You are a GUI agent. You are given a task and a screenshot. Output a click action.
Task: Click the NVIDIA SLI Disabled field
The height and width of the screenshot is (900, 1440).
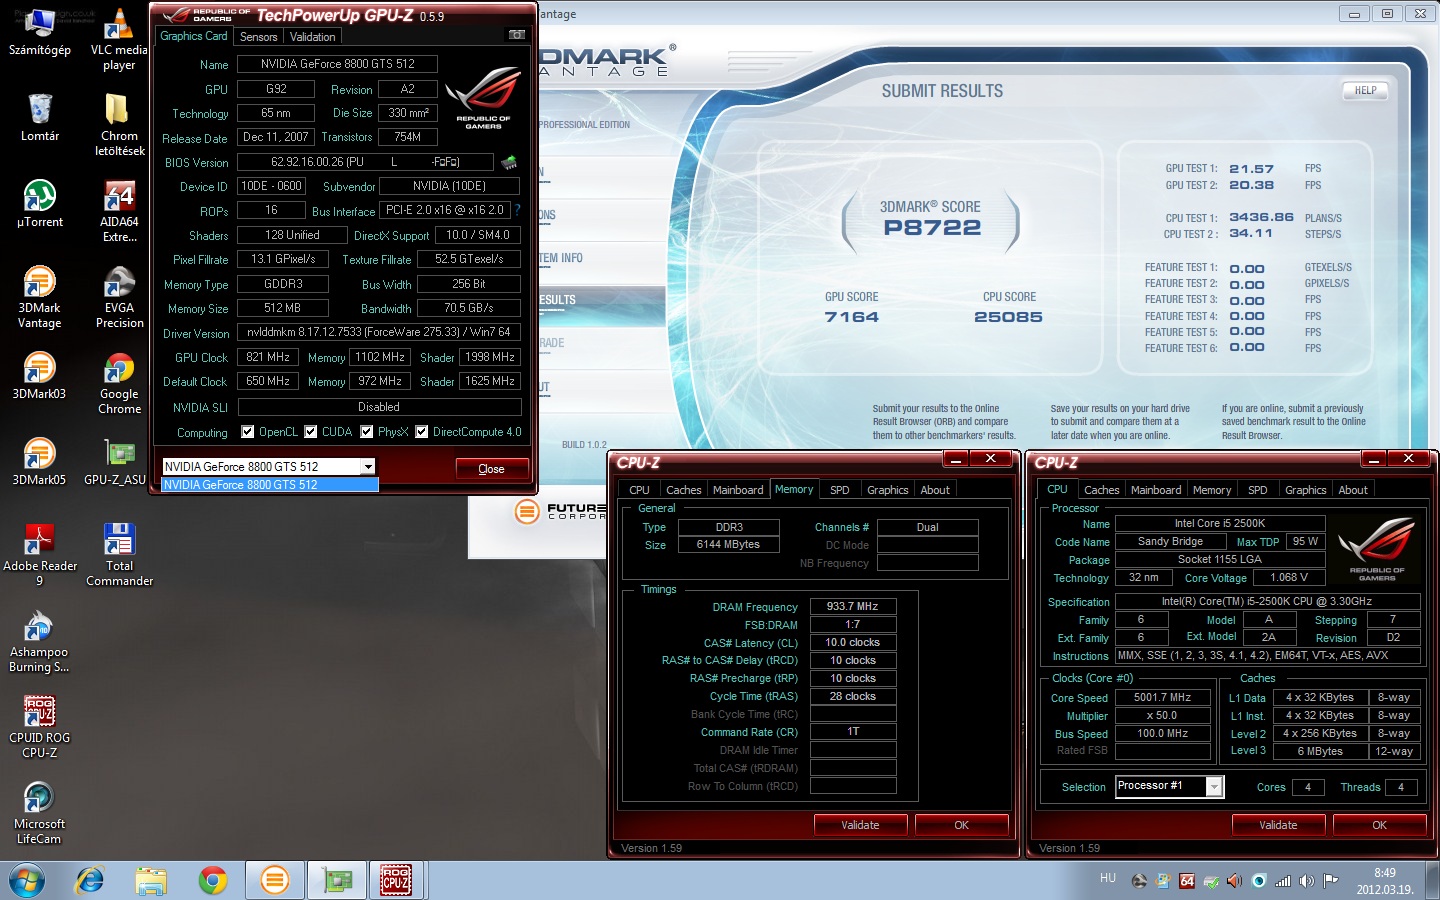point(379,407)
